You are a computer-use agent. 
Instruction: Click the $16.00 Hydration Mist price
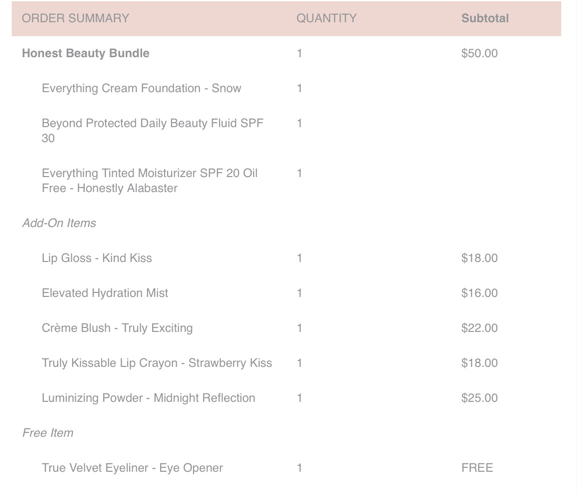479,293
